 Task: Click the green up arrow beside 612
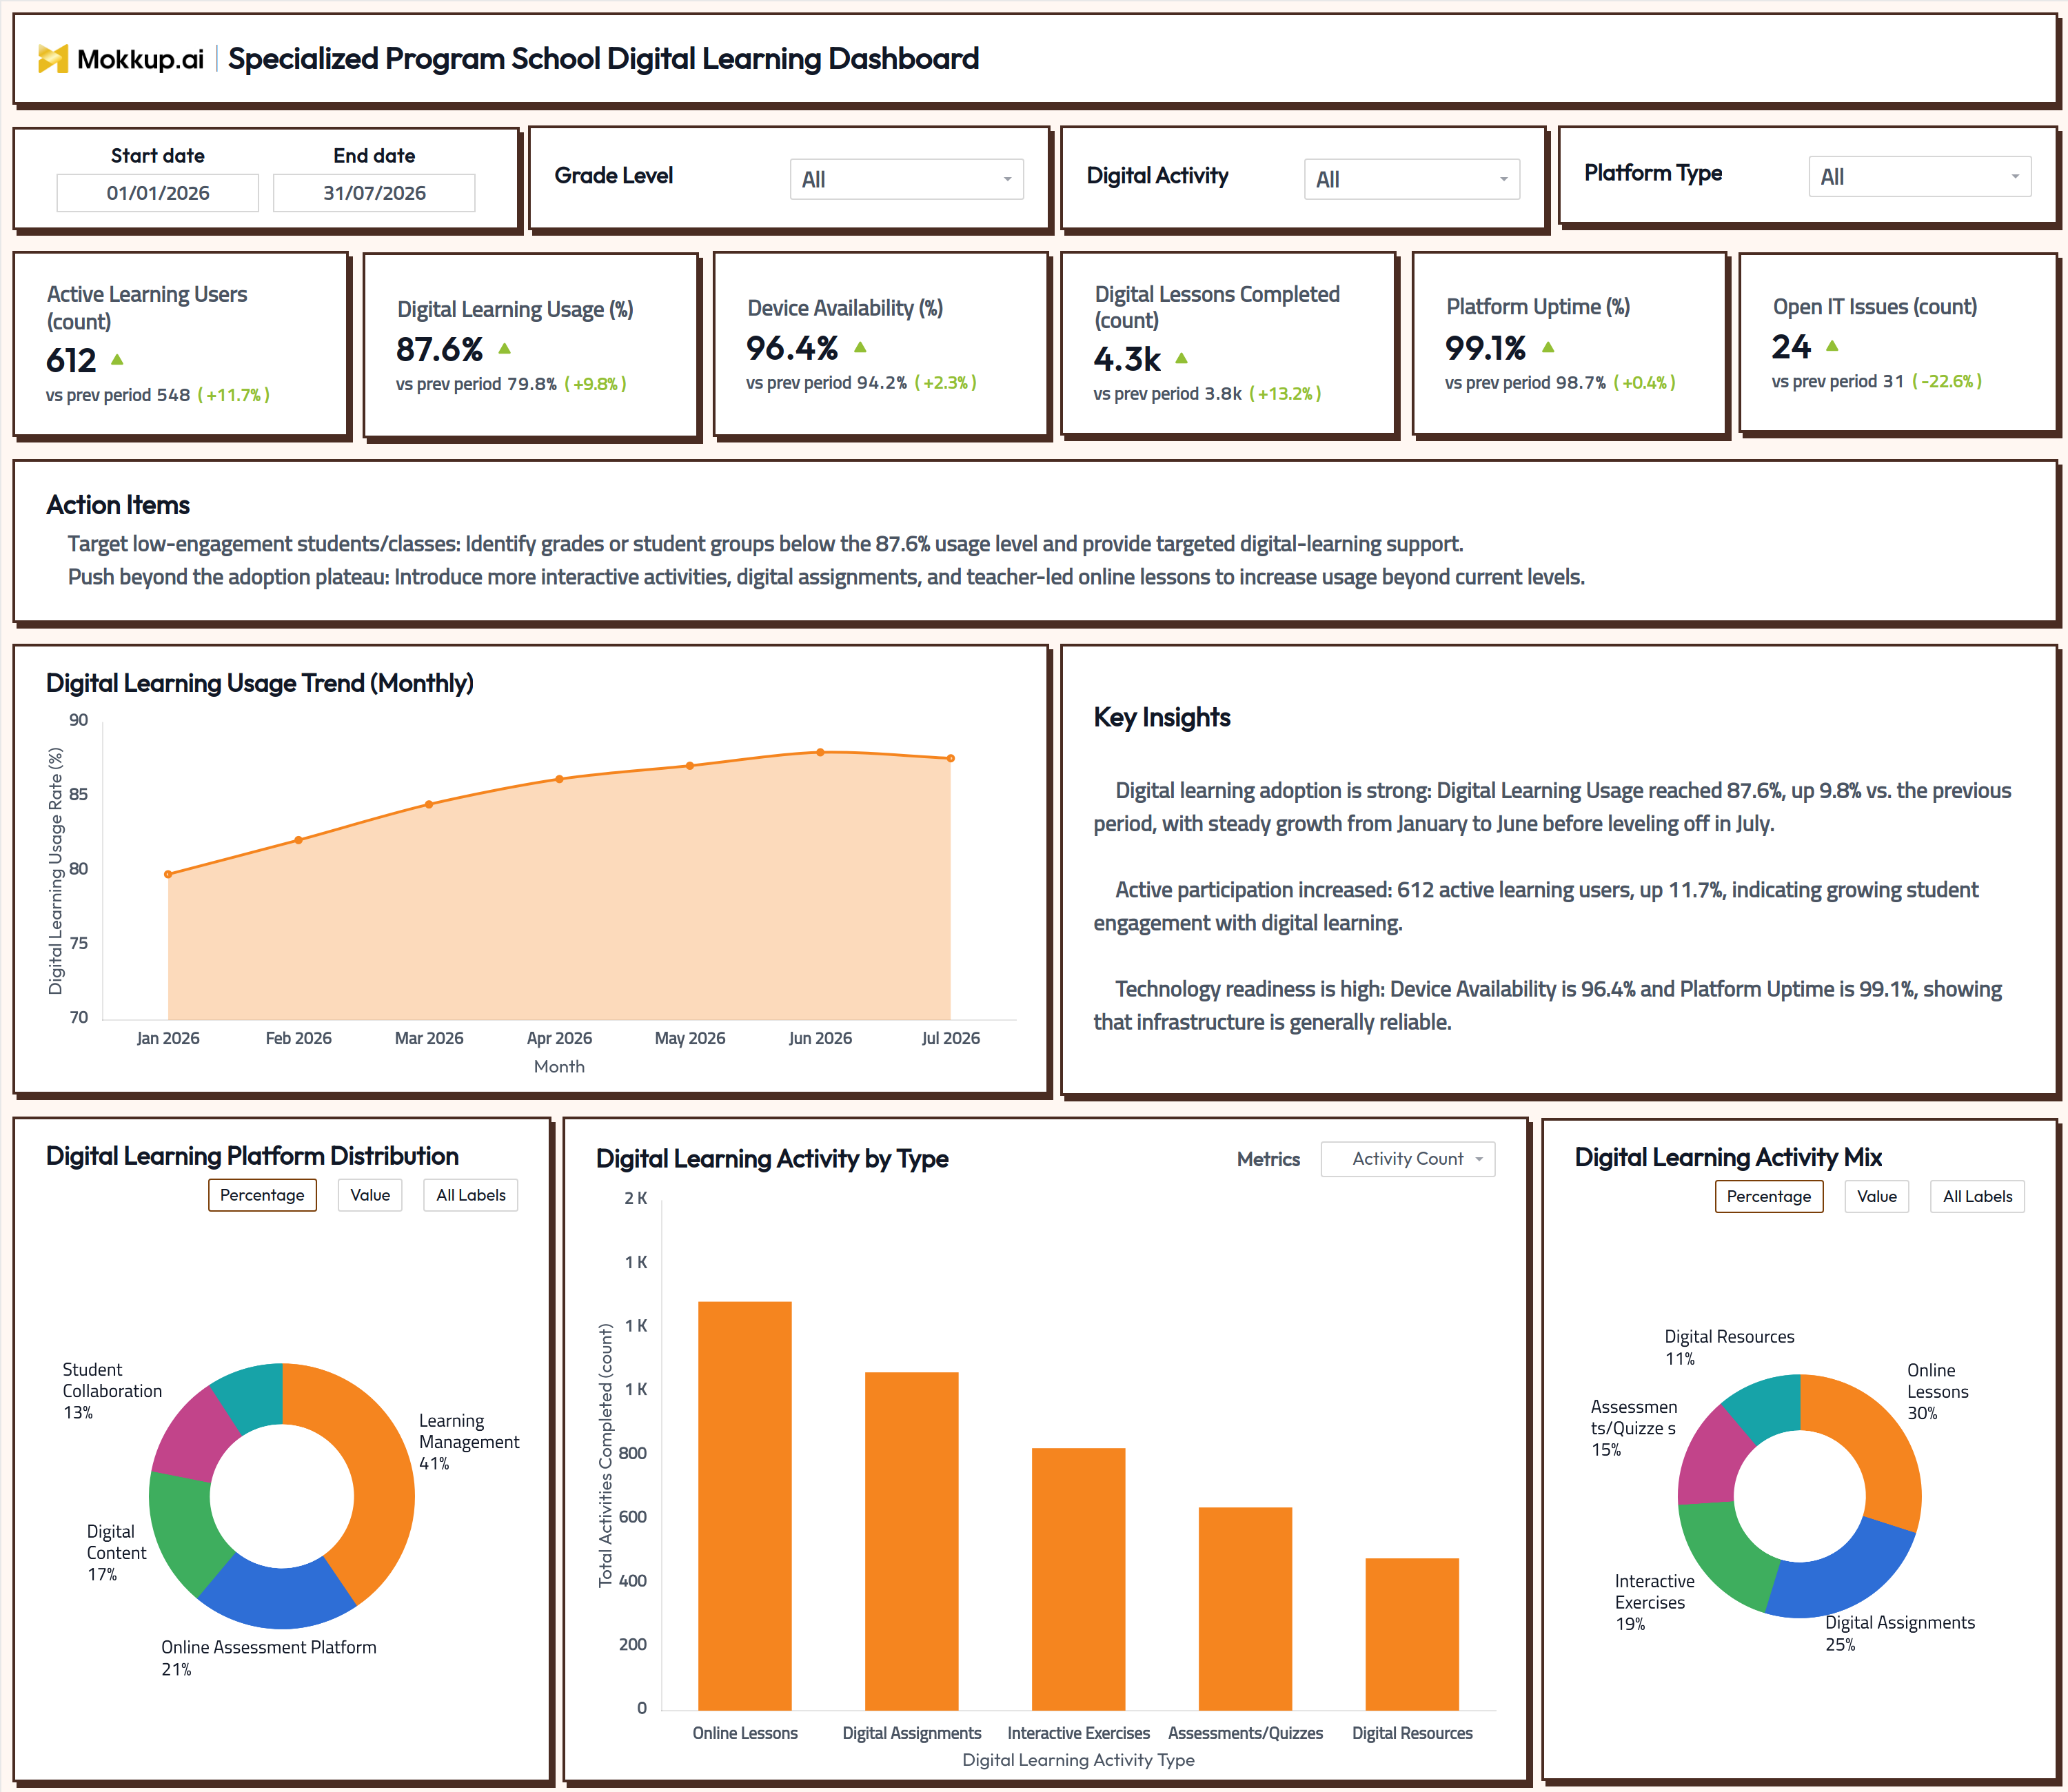pos(117,359)
